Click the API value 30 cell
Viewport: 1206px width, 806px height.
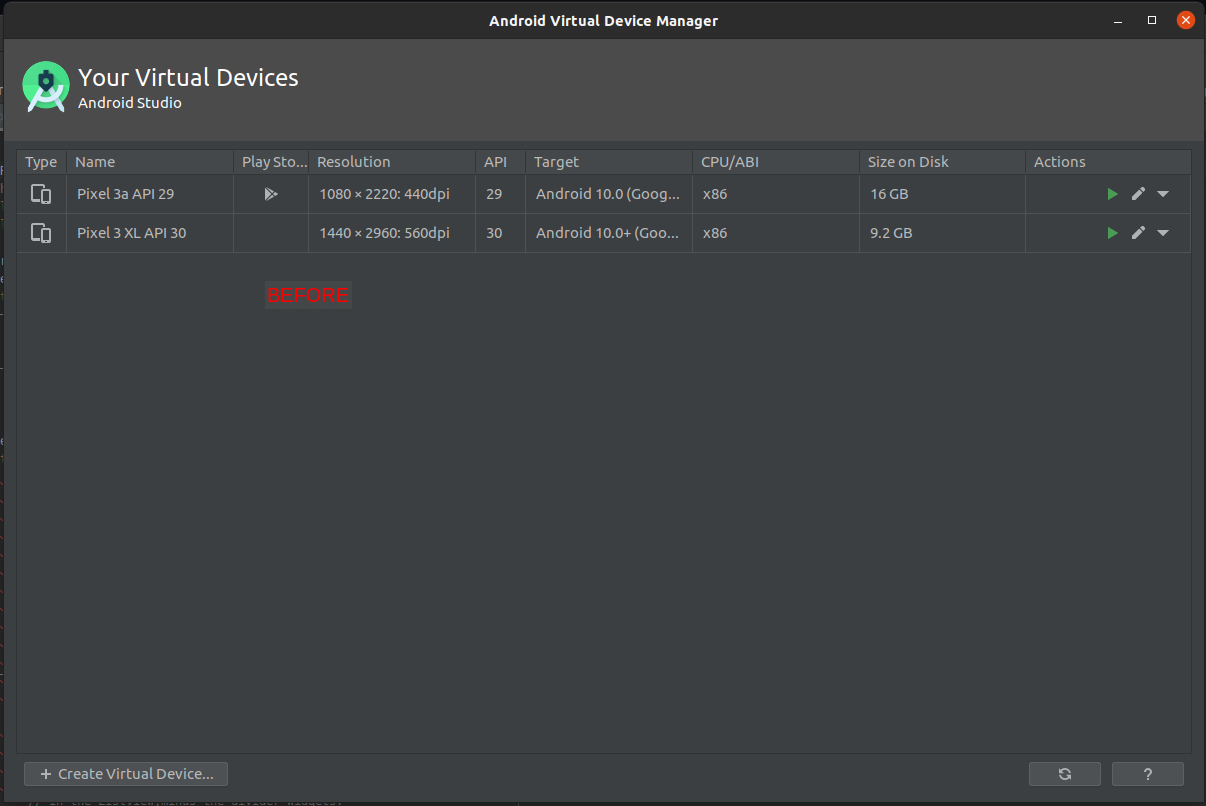coord(501,233)
